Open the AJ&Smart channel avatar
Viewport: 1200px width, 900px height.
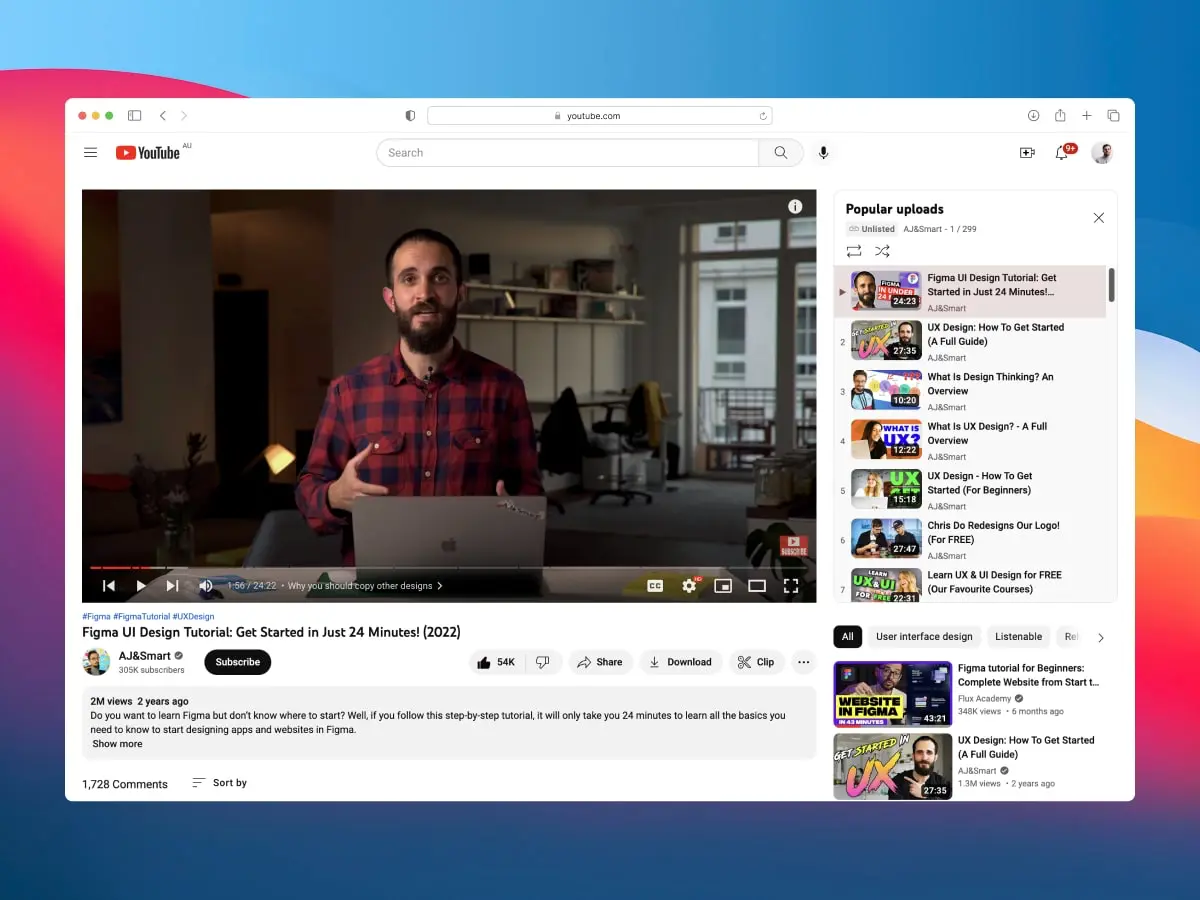point(96,662)
